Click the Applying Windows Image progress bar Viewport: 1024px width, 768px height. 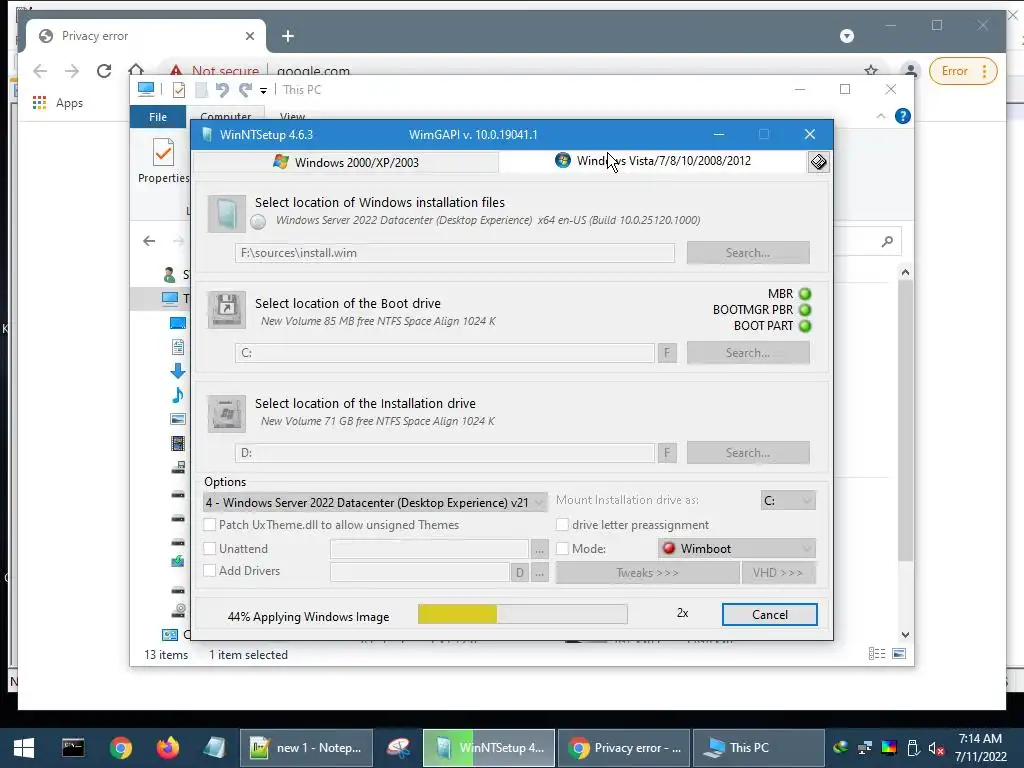tap(522, 614)
